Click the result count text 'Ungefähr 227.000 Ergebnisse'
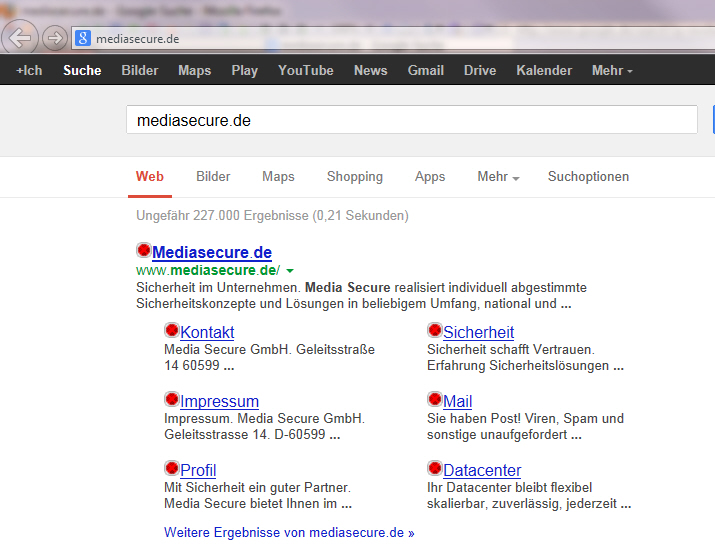Screen dimensions: 715x552 [x=222, y=215]
